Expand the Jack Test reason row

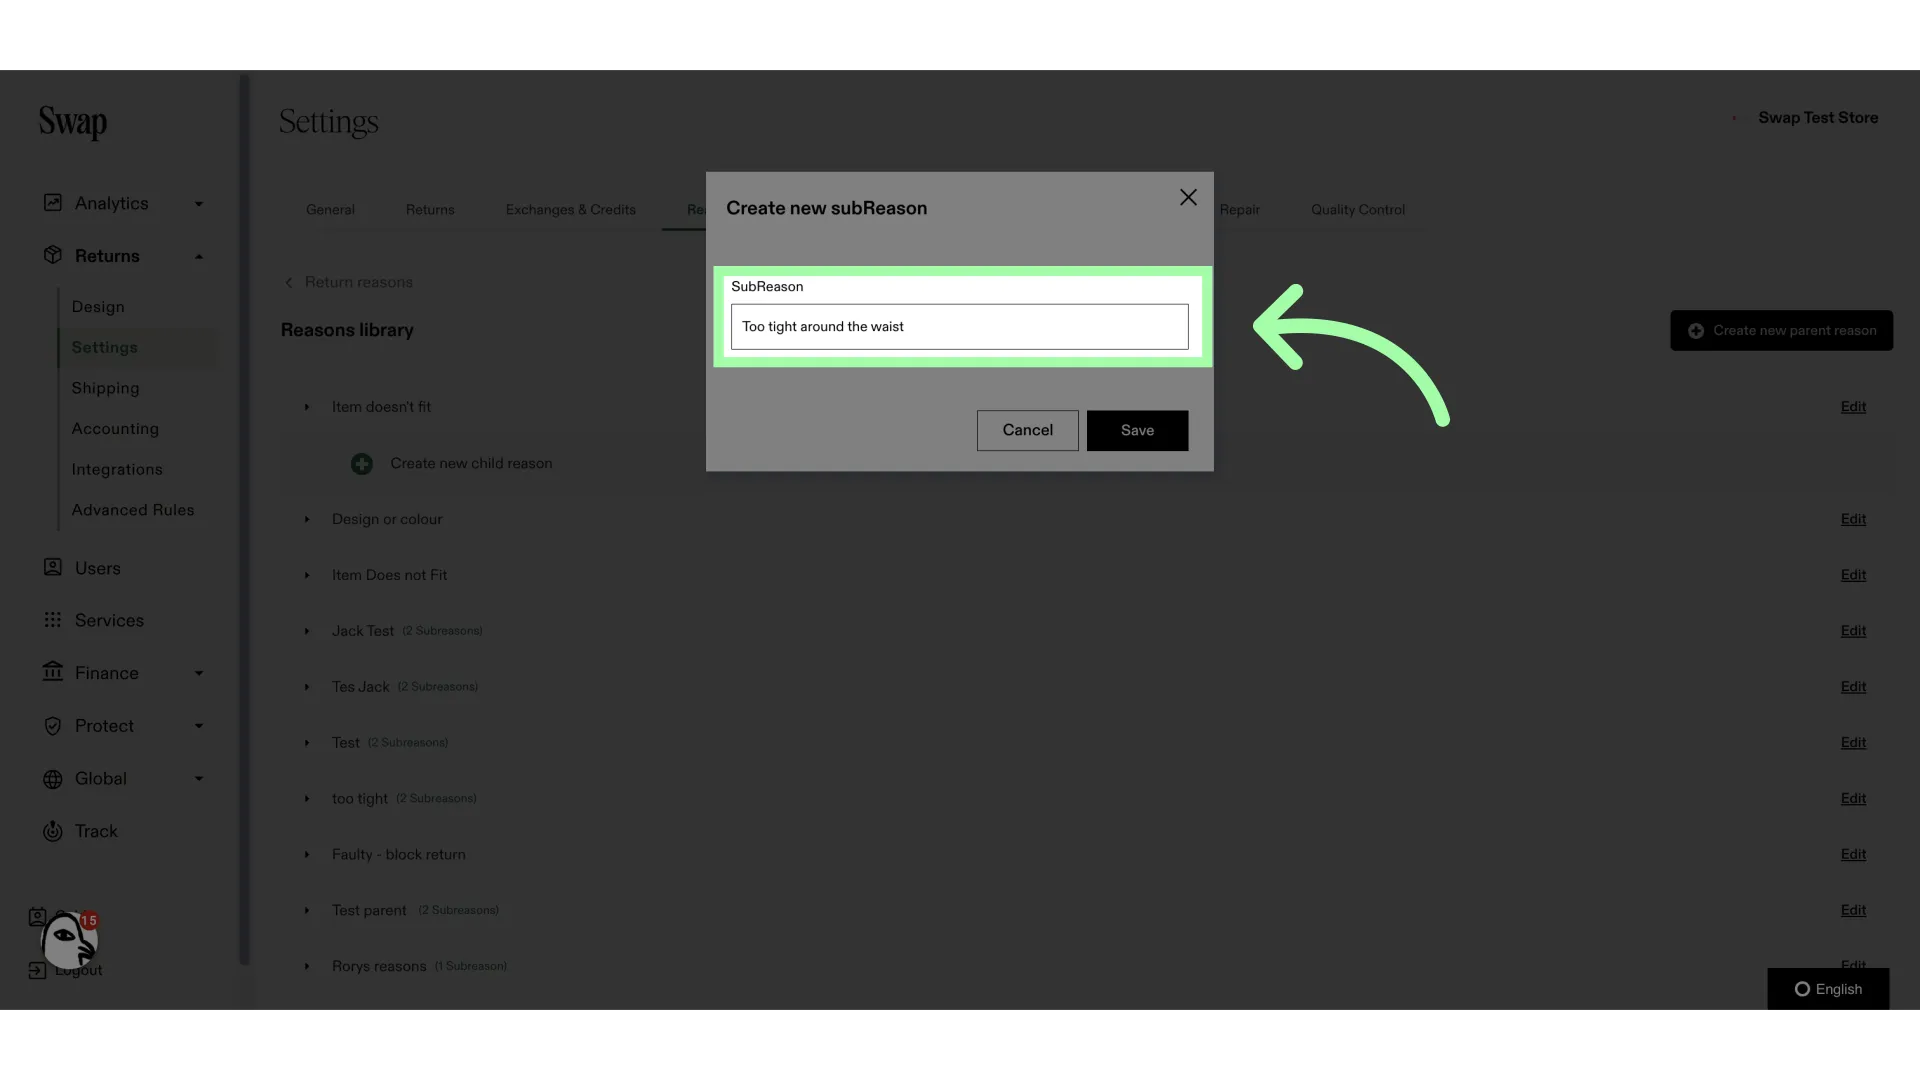(x=307, y=631)
